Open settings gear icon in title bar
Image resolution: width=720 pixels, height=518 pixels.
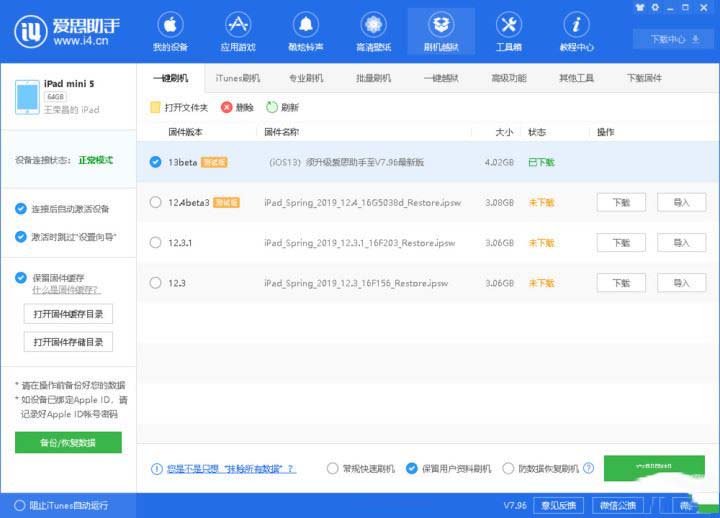pos(655,7)
